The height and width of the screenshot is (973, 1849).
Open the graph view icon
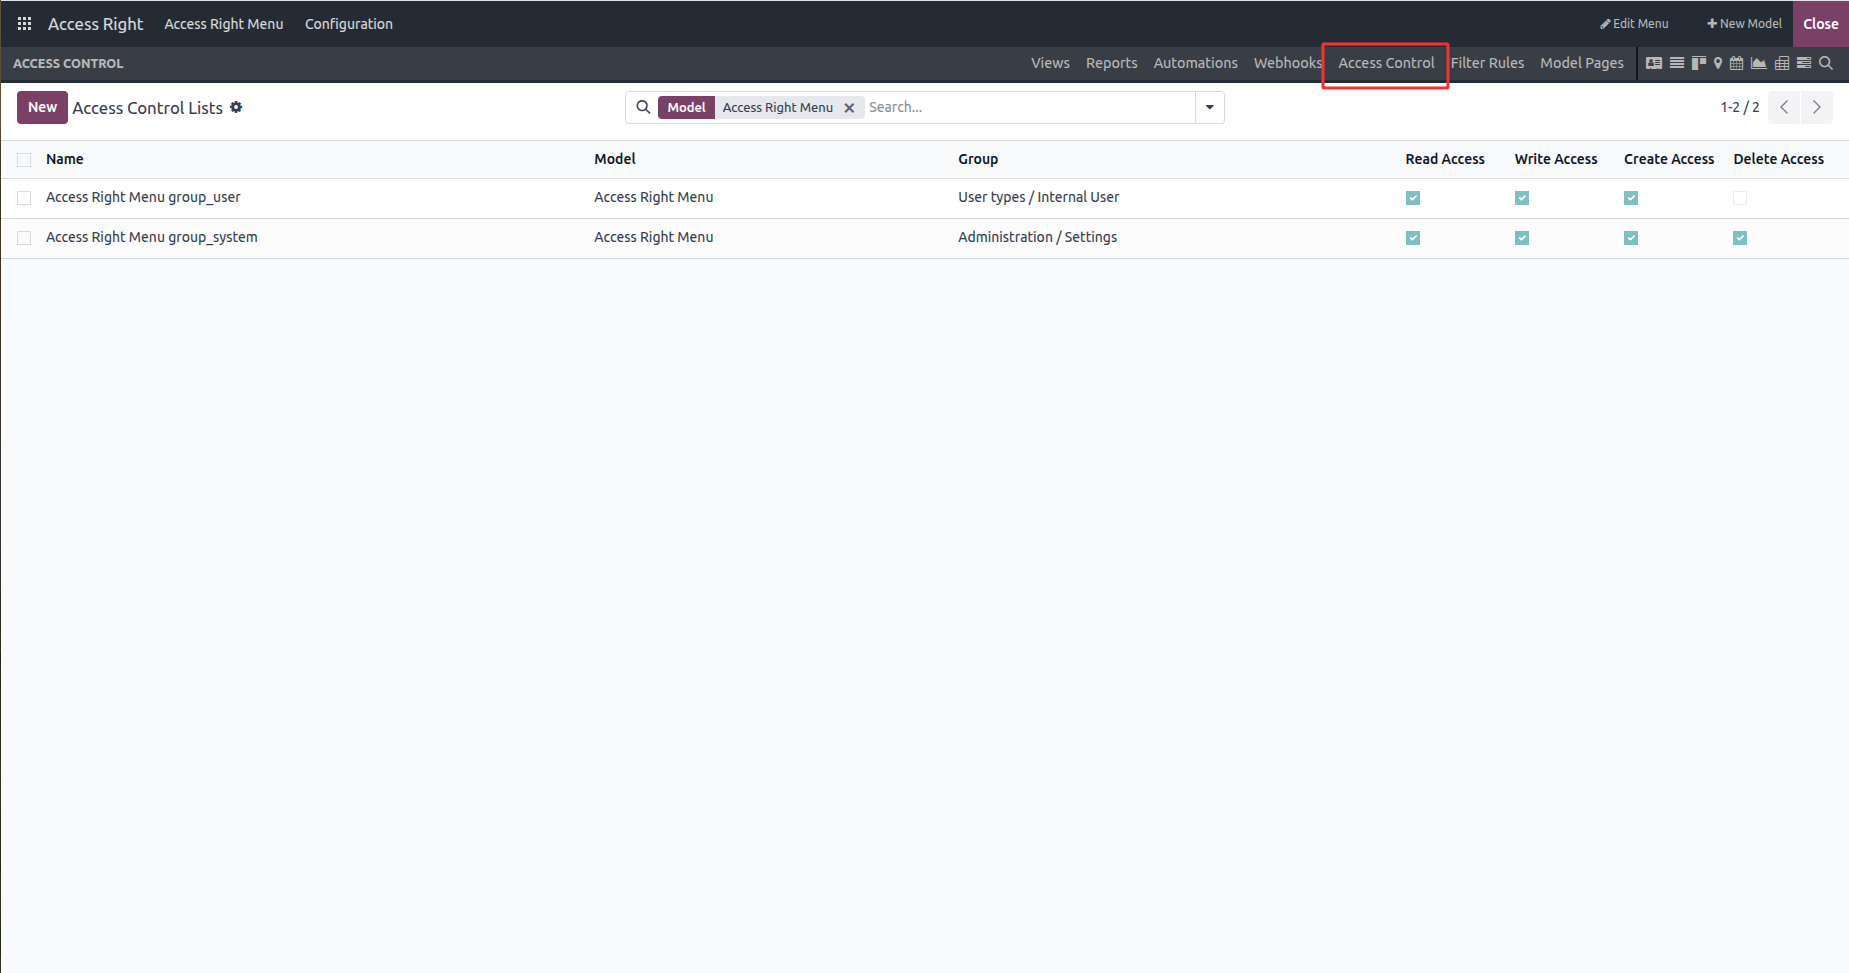tap(1758, 63)
